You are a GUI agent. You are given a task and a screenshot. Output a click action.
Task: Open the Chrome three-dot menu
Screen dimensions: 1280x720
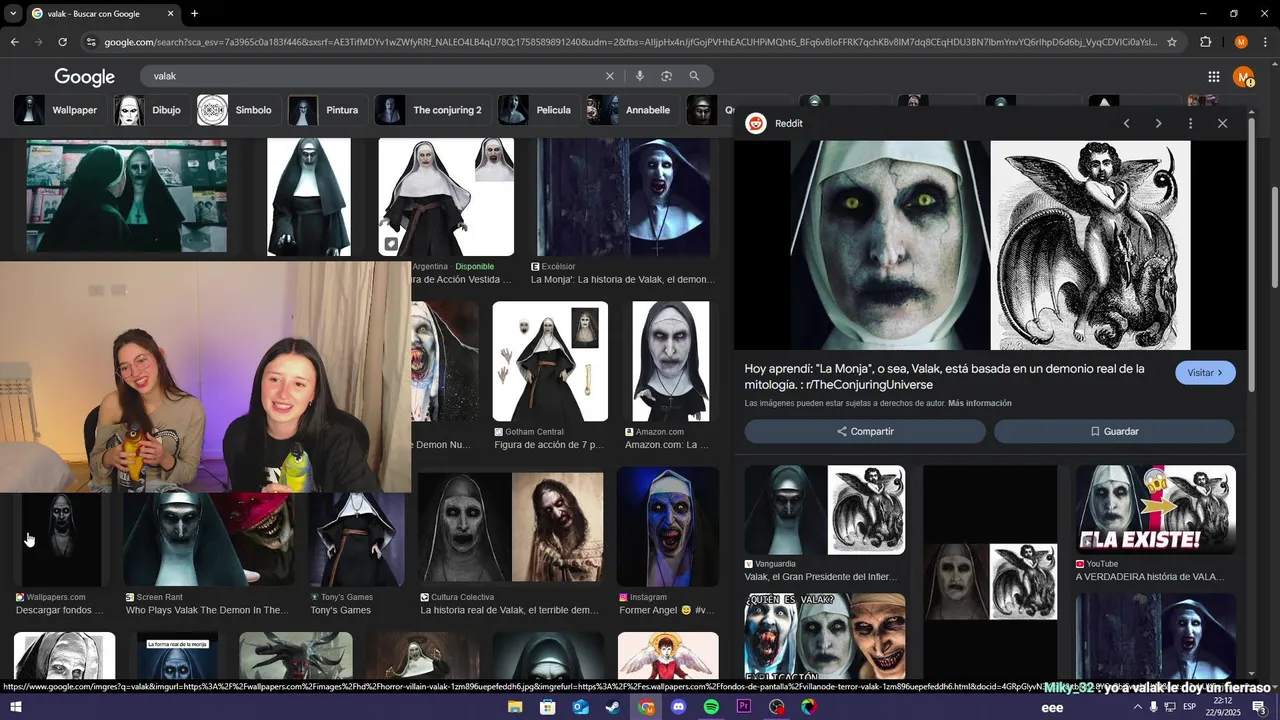click(1265, 42)
